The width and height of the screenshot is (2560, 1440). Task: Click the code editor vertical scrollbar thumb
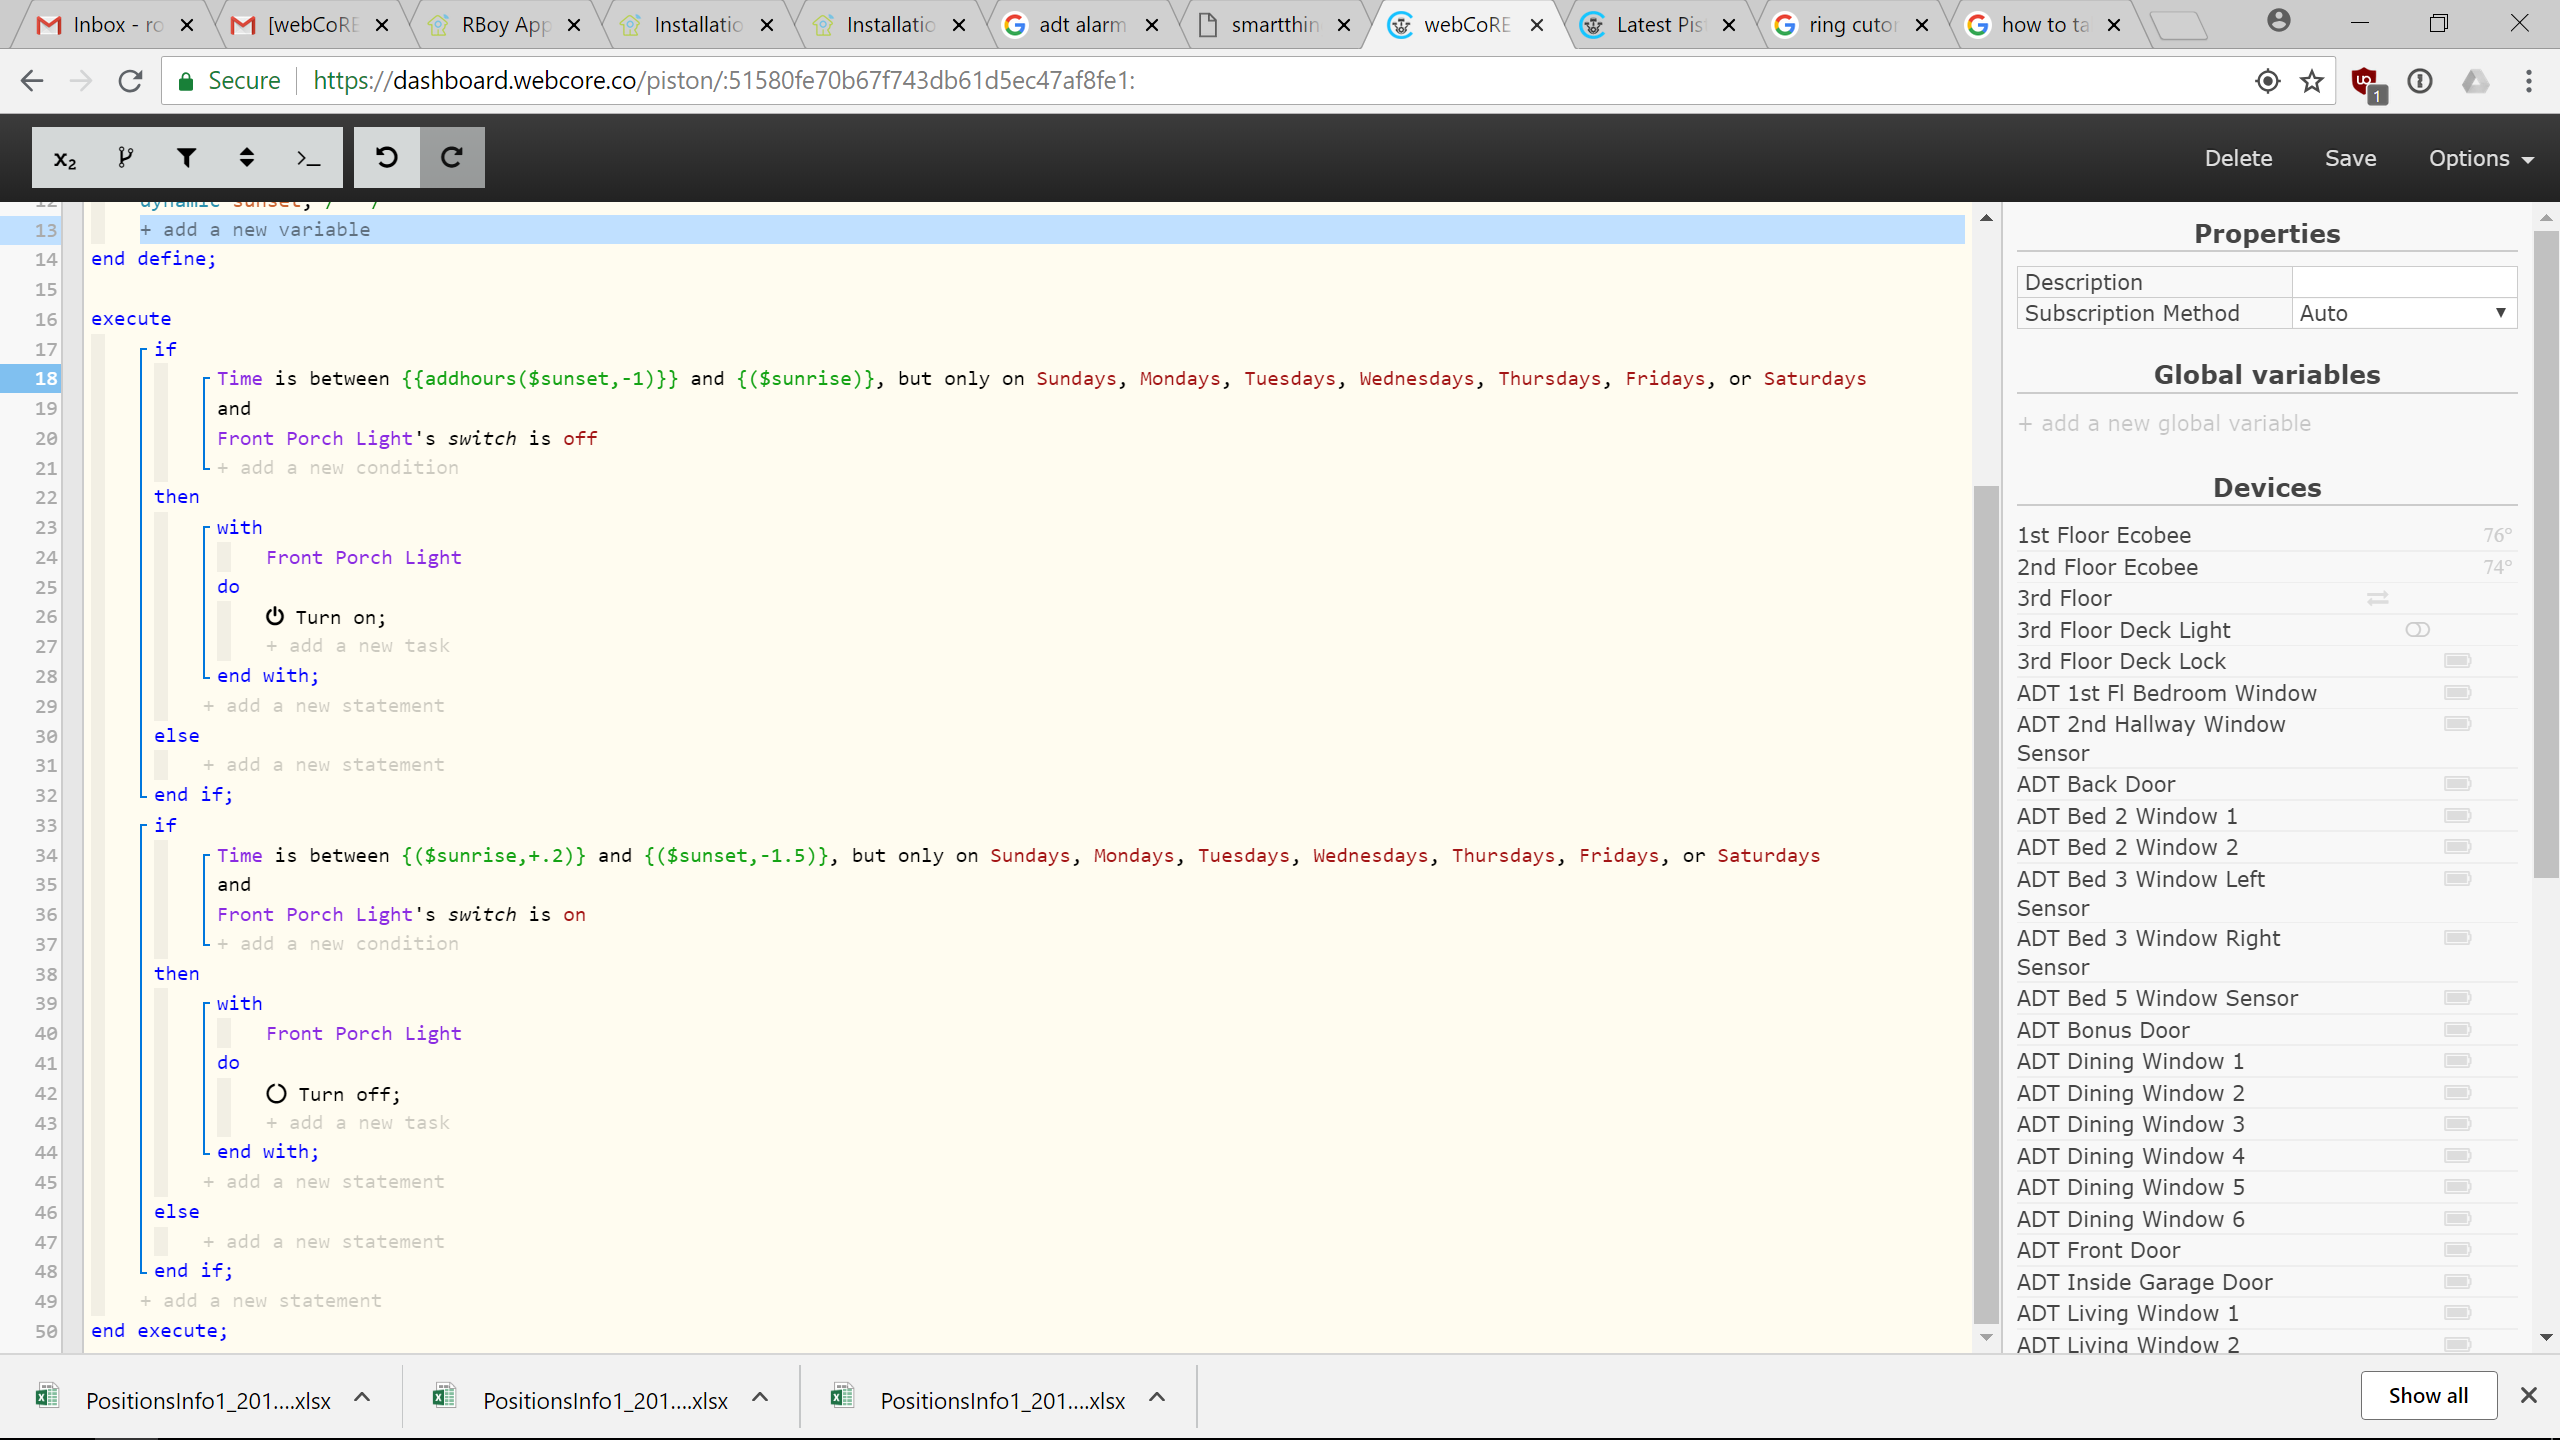click(x=1986, y=903)
